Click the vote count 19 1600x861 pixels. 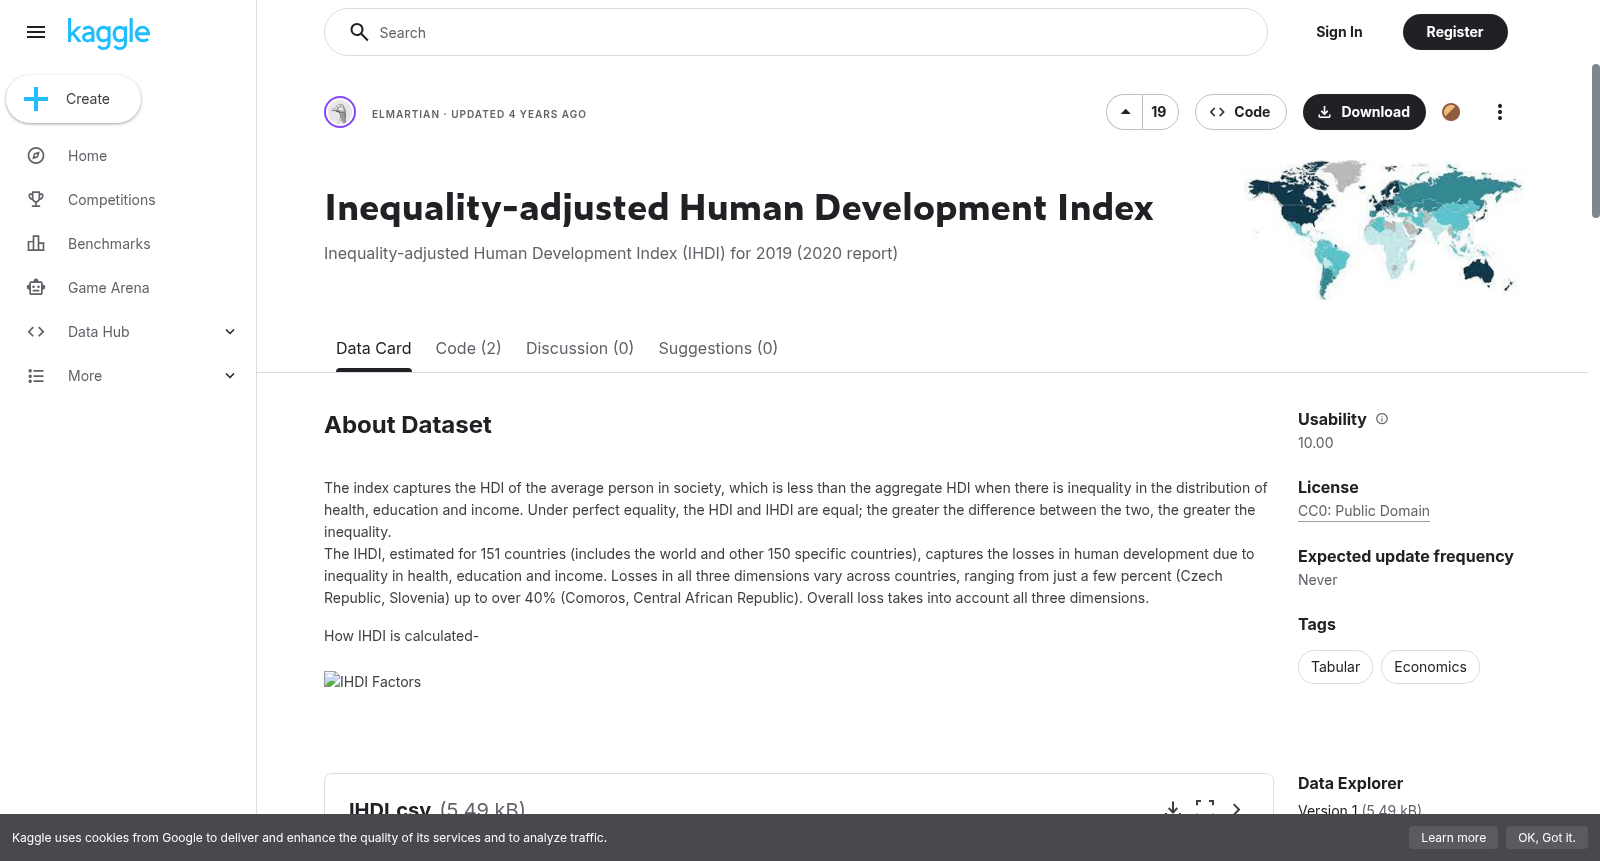[1159, 112]
